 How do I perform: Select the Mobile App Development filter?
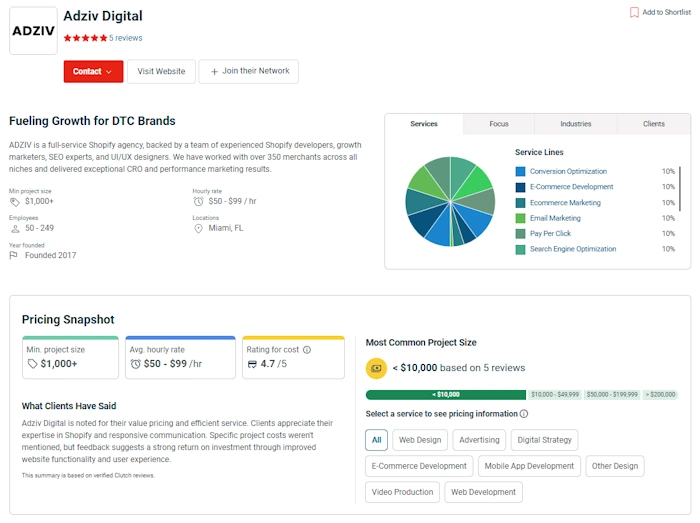tap(529, 466)
